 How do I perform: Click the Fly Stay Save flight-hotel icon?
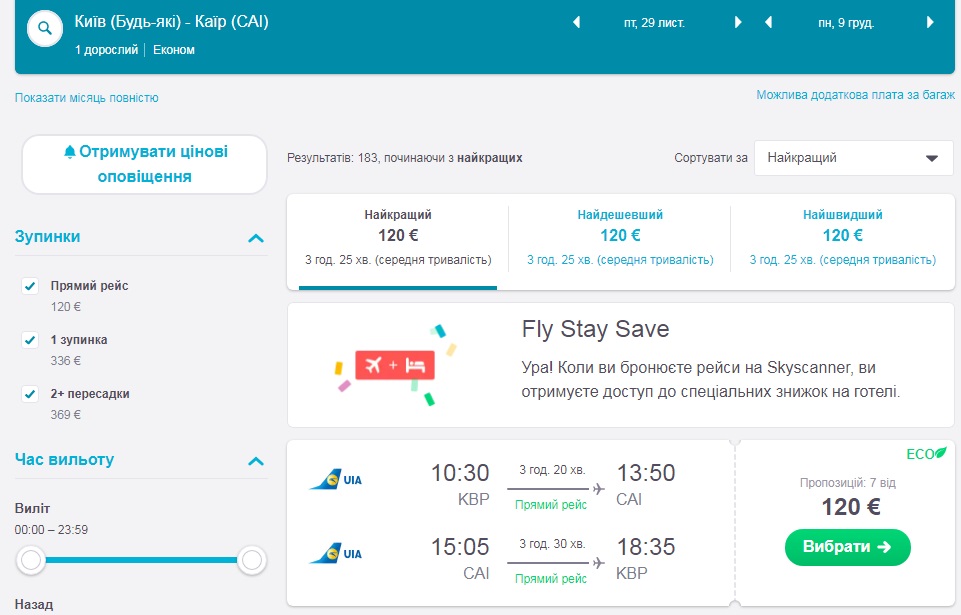[394, 365]
